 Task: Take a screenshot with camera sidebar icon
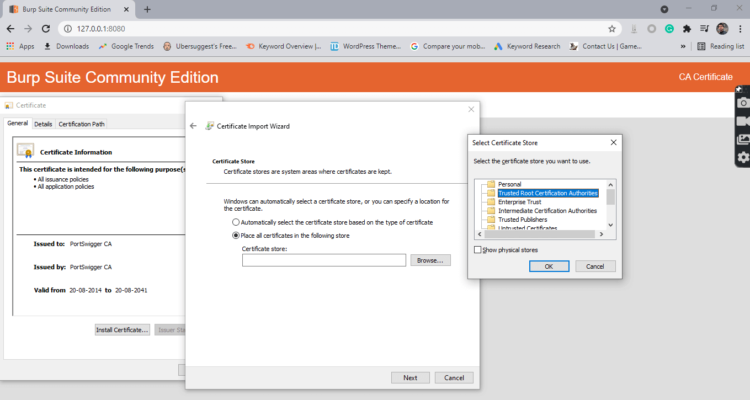click(x=743, y=103)
